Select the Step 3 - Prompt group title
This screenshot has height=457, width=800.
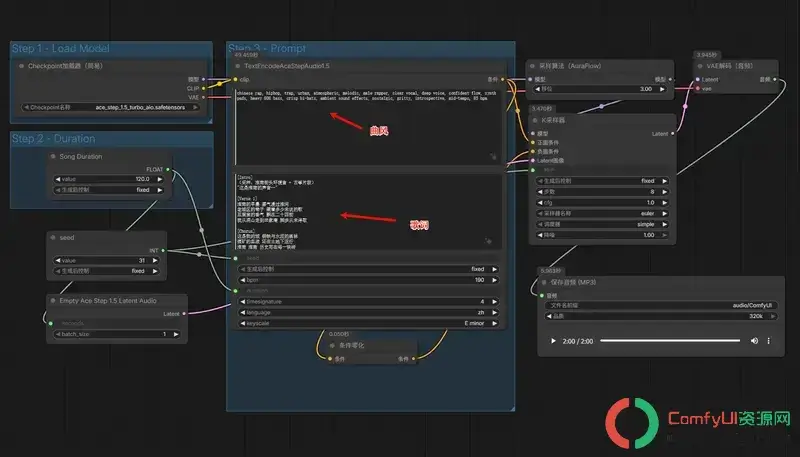[267, 48]
